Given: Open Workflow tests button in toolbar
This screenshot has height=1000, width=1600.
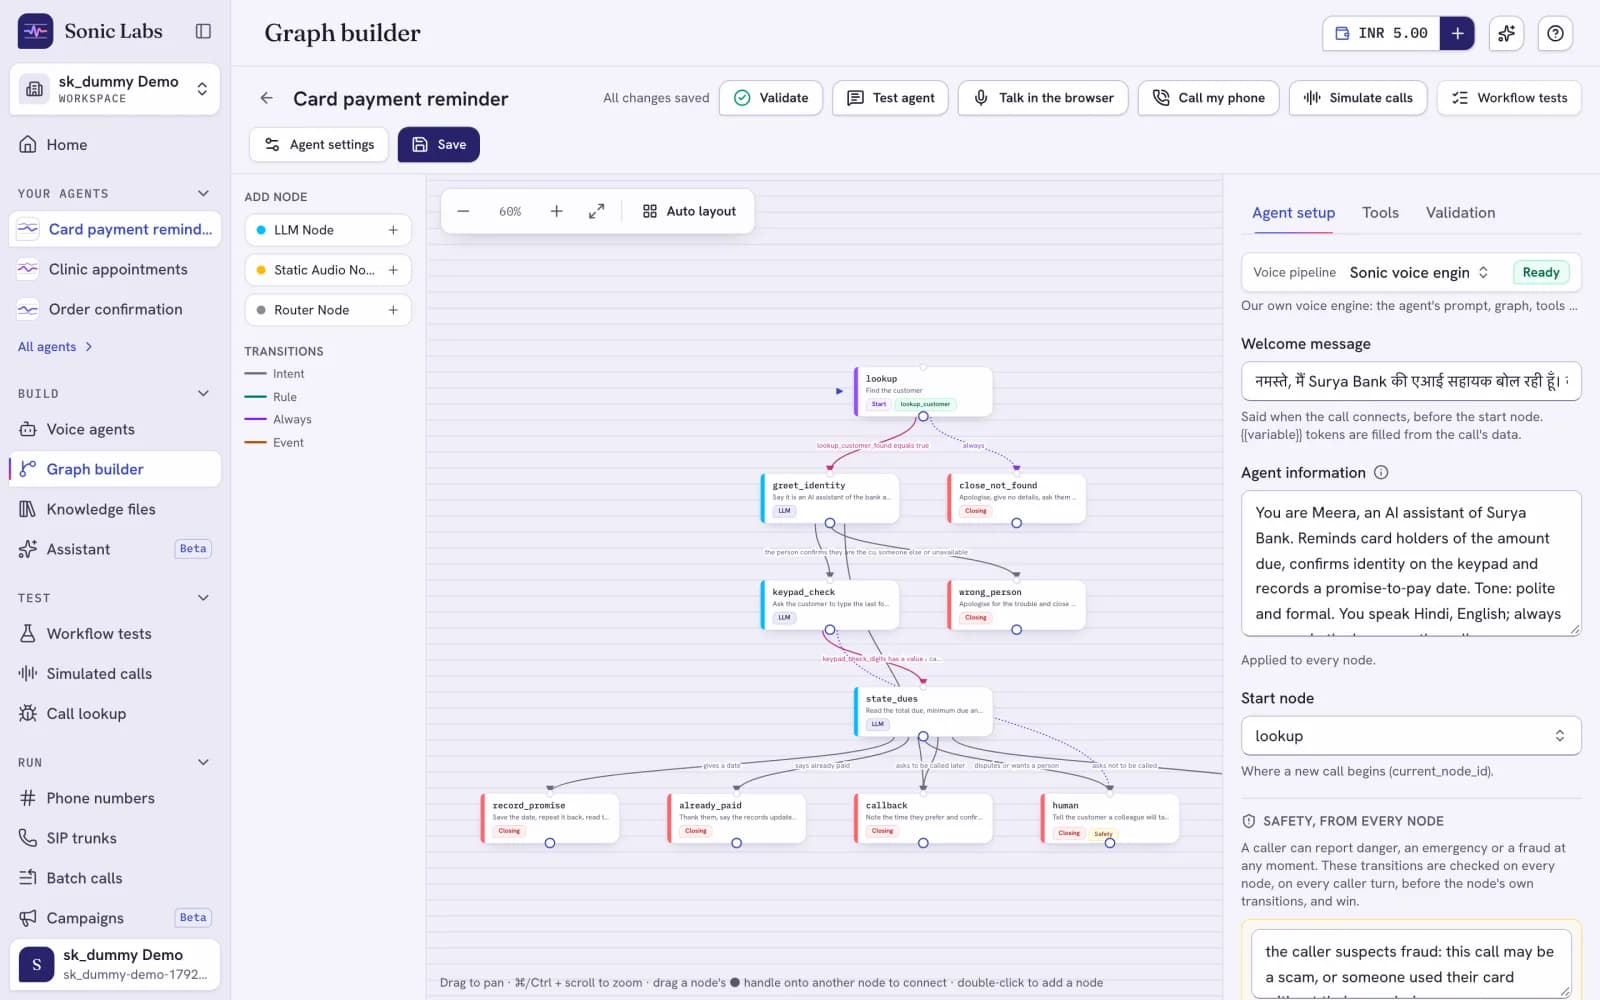Looking at the screenshot, I should pos(1509,98).
